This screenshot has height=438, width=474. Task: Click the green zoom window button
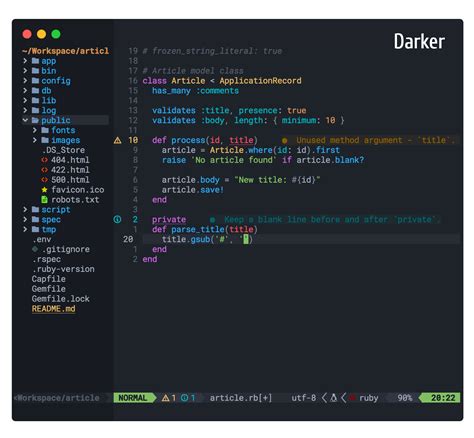pyautogui.click(x=56, y=34)
